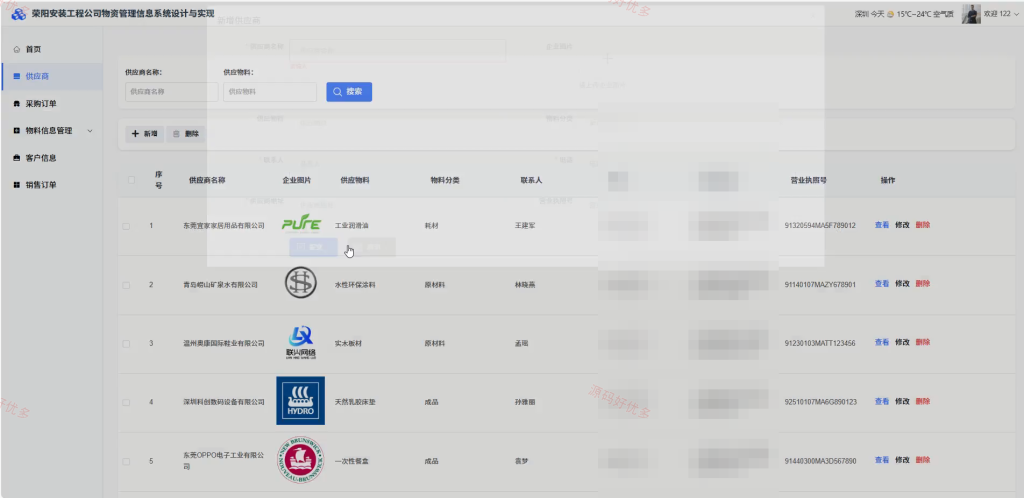
Task: Click the 营业执照号 column header
Action: 808,180
